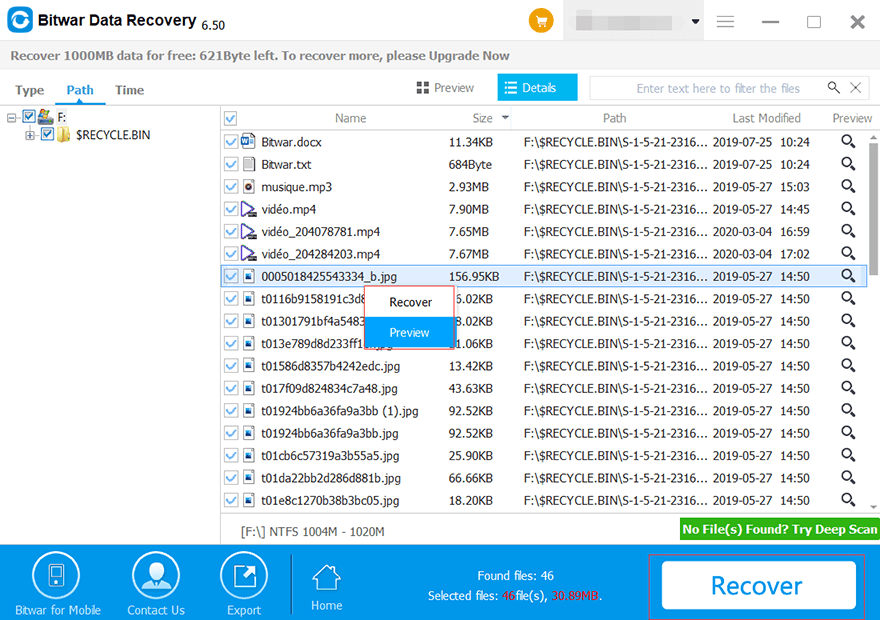Click the 2.93MB size cell
Viewport: 880px width, 620px height.
coord(469,186)
